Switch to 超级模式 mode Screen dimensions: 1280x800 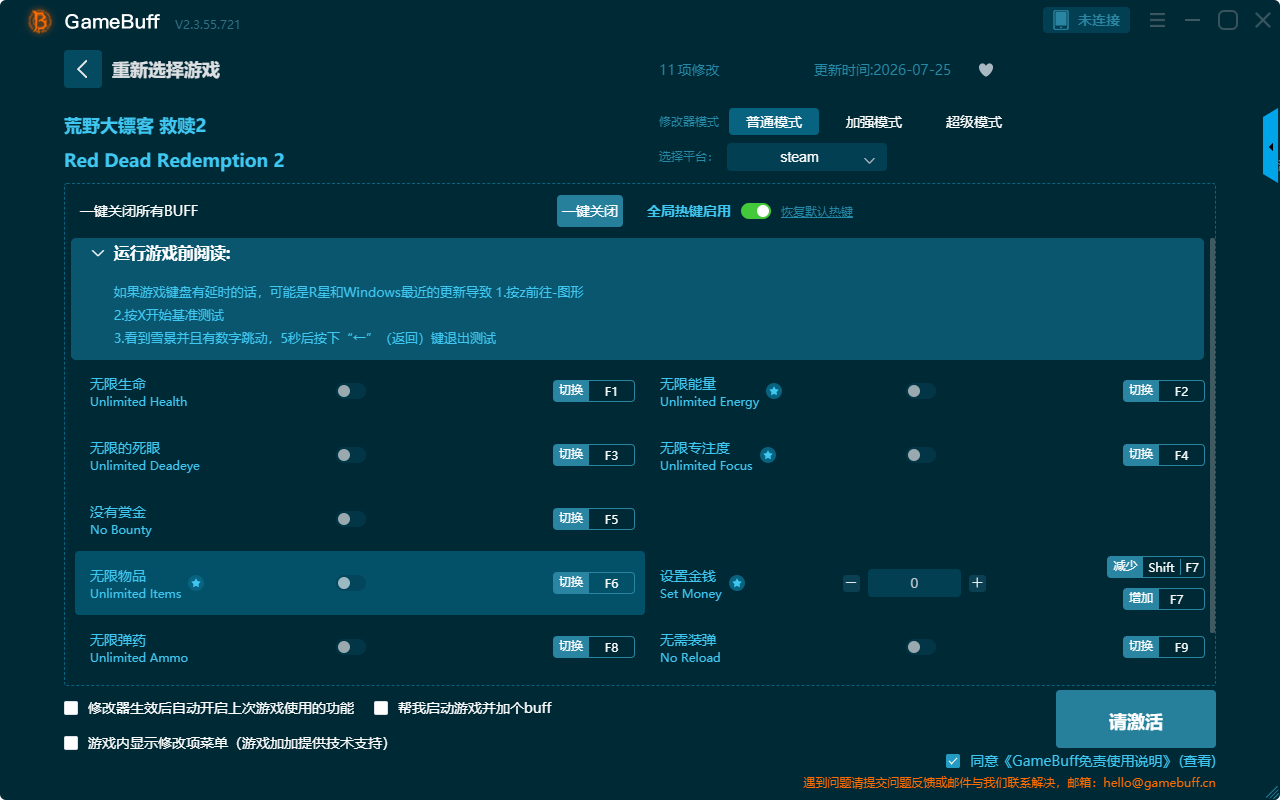coord(974,122)
